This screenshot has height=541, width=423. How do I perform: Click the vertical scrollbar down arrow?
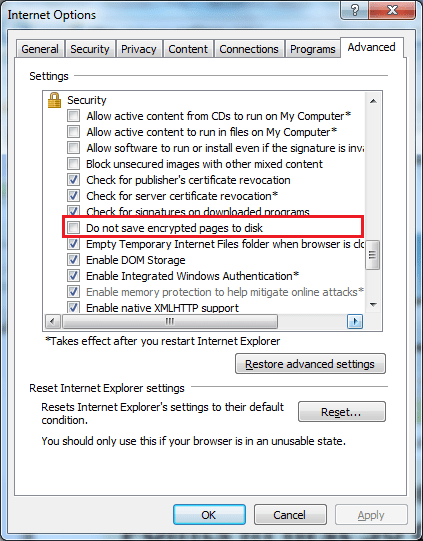[x=373, y=305]
